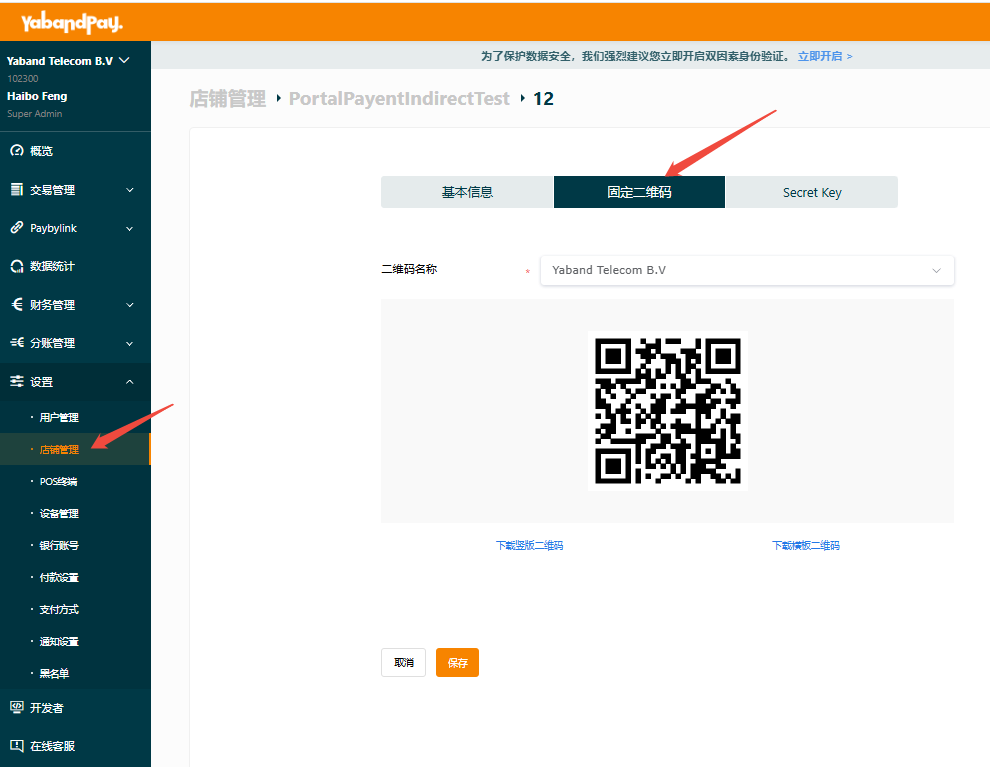The height and width of the screenshot is (767, 990).
Task: Click the 取消 cancel button
Action: (403, 662)
